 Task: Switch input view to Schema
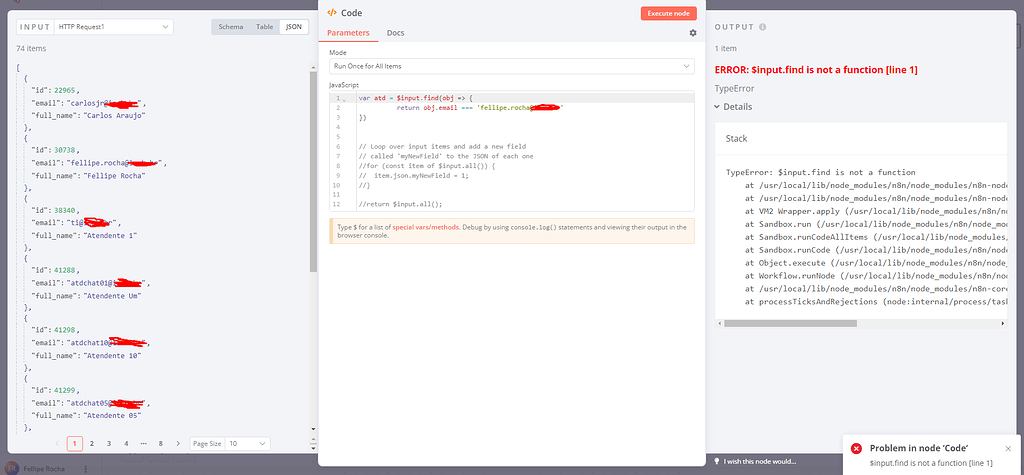[231, 27]
